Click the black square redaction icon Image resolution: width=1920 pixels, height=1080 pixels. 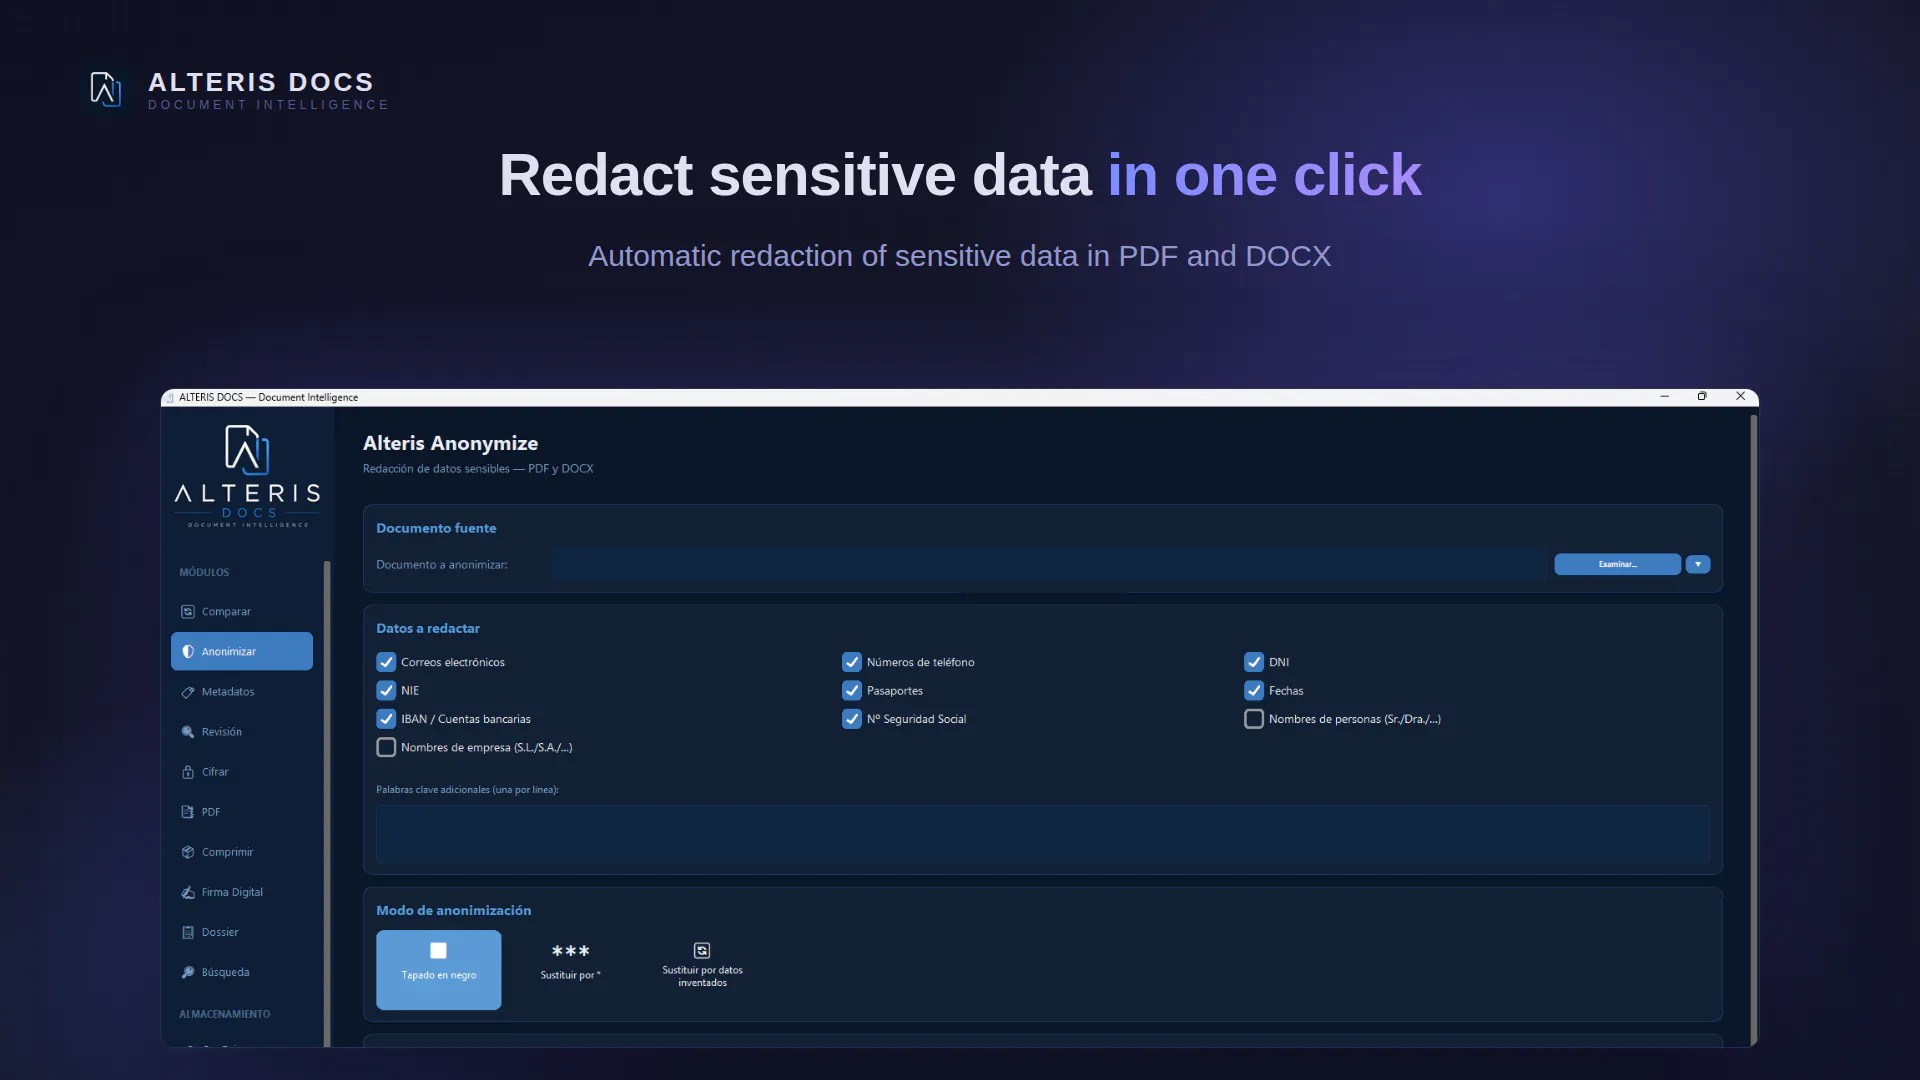tap(438, 951)
